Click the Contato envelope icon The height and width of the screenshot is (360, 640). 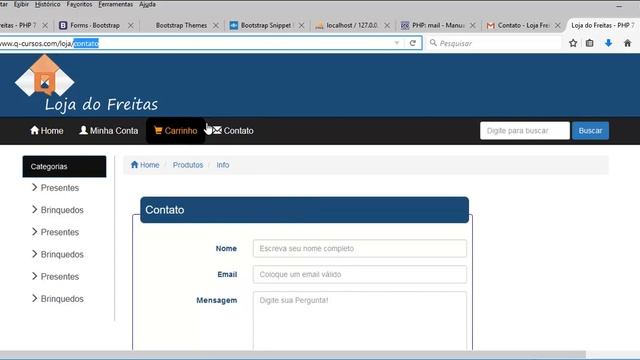pyautogui.click(x=217, y=130)
